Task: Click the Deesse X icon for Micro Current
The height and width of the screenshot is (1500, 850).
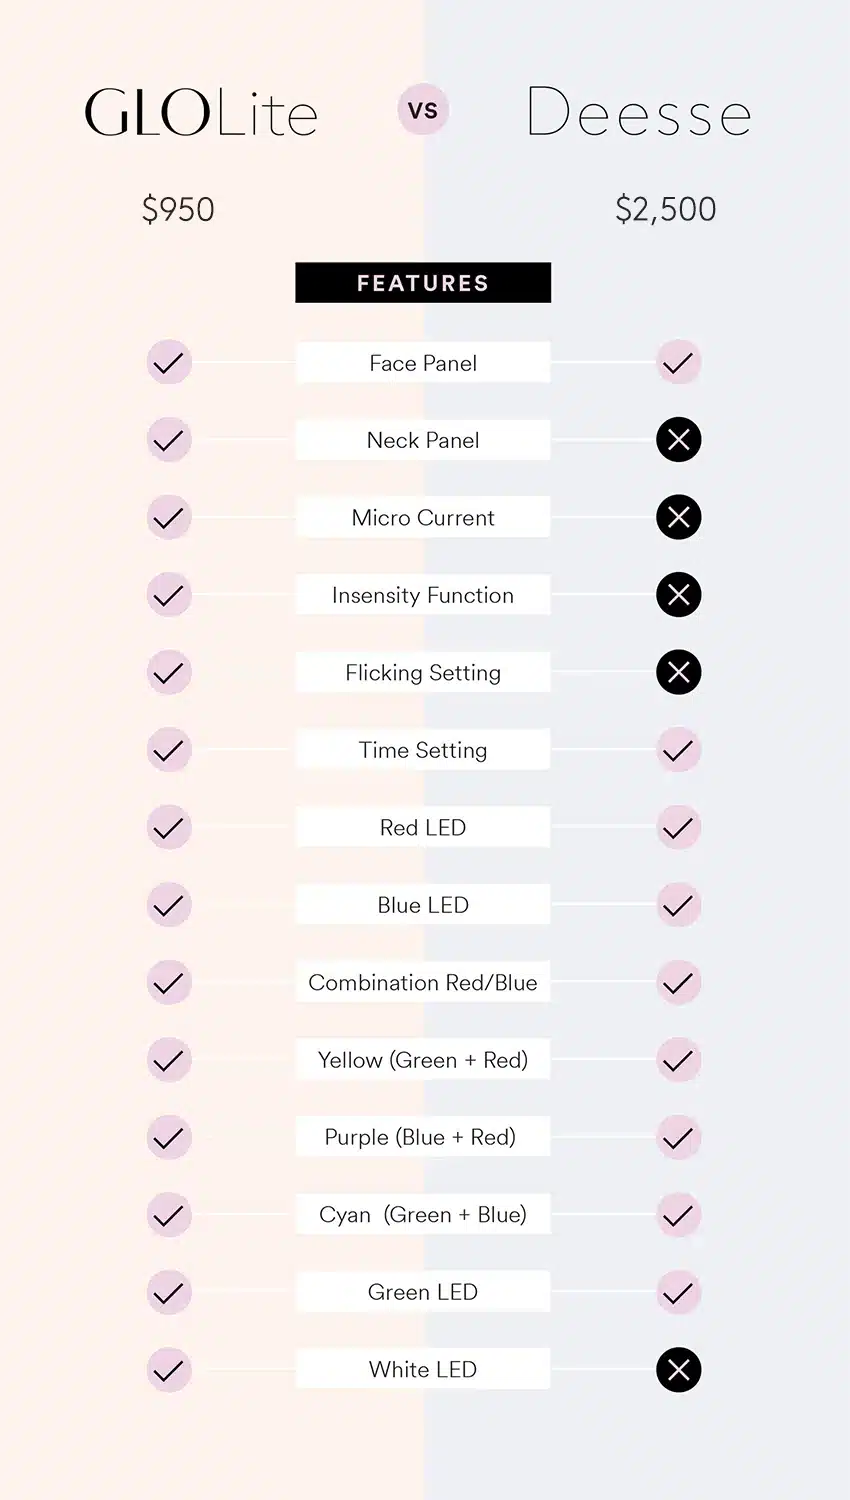Action: click(678, 517)
